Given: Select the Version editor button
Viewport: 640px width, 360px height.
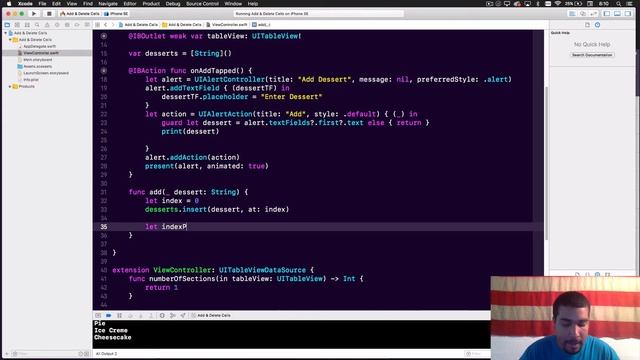Looking at the screenshot, I should coord(593,13).
